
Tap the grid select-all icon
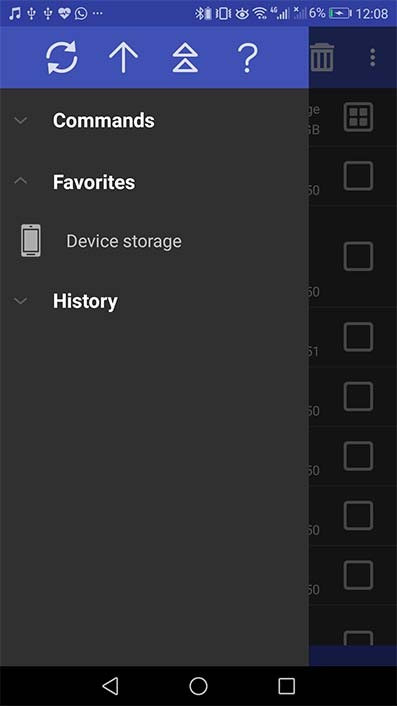coord(358,117)
